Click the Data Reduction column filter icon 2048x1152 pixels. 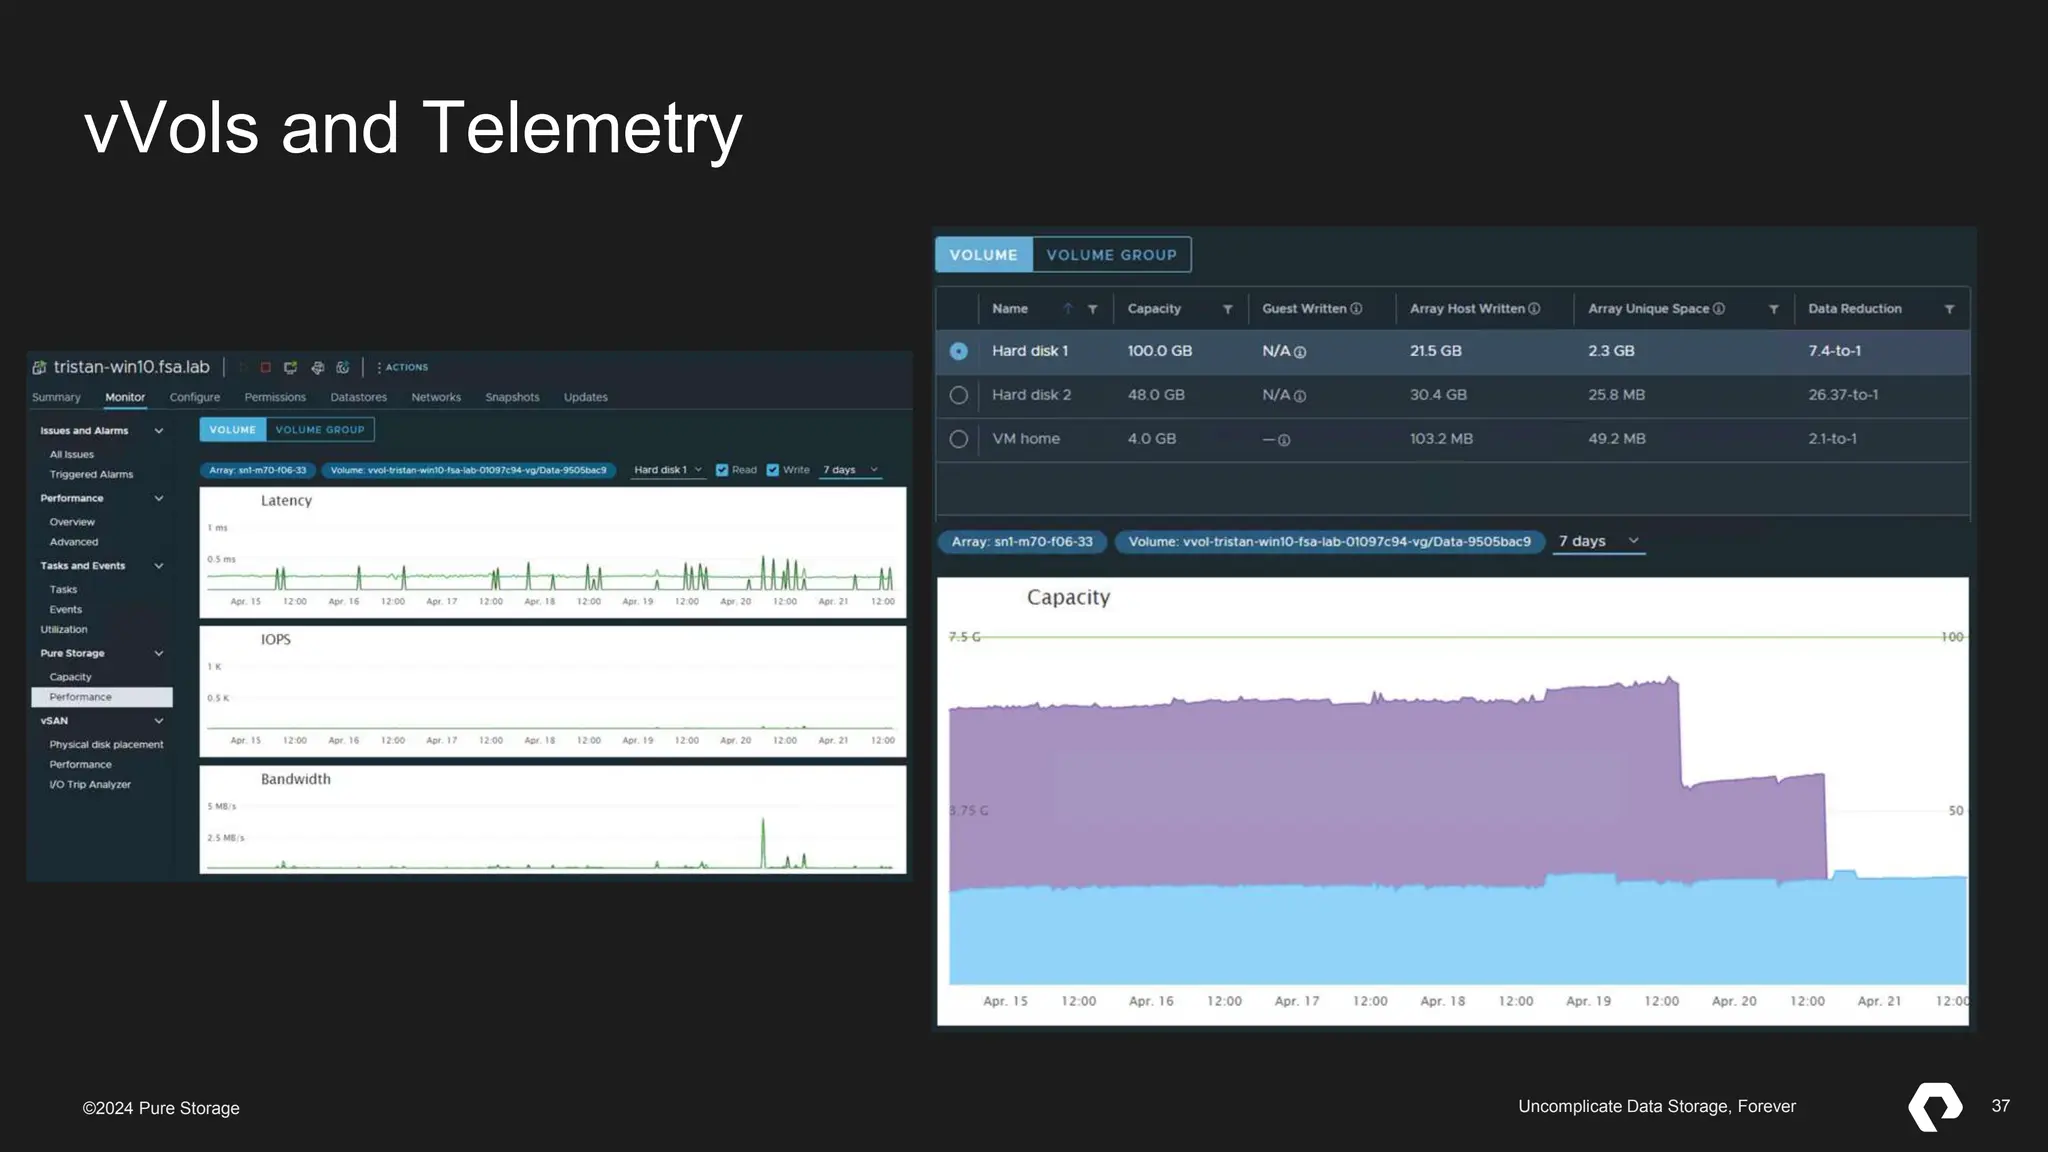click(x=1949, y=310)
